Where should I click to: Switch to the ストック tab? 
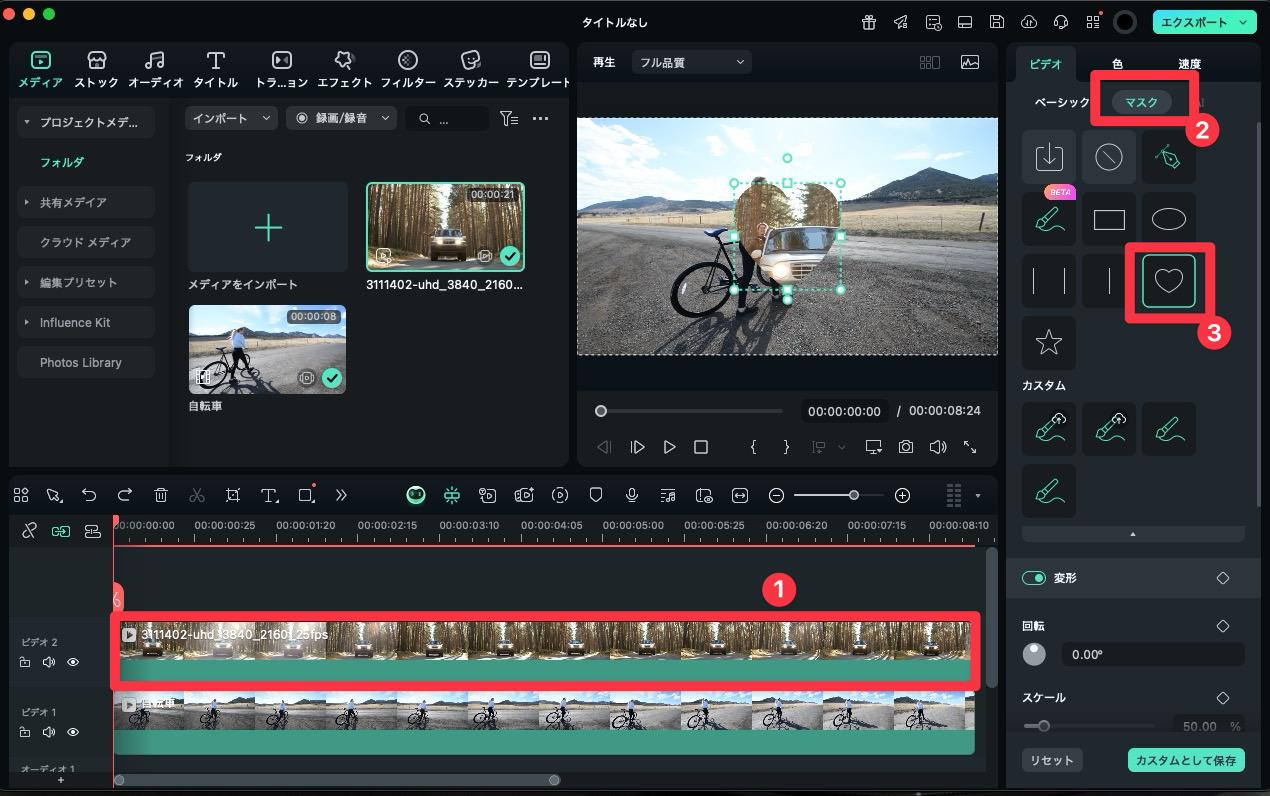click(96, 69)
